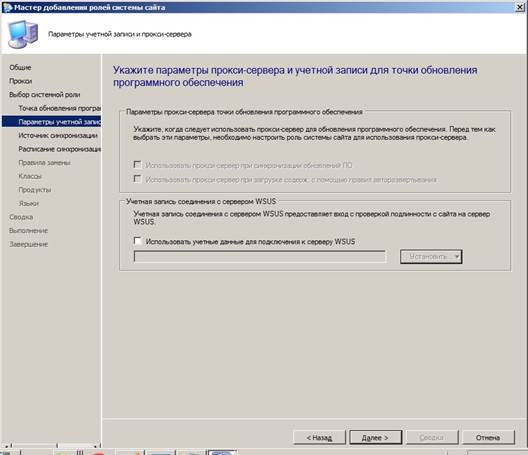528x455 pixels.
Task: Click the Параметры прокси-сервера точки обновления group label
Action: (x=244, y=112)
